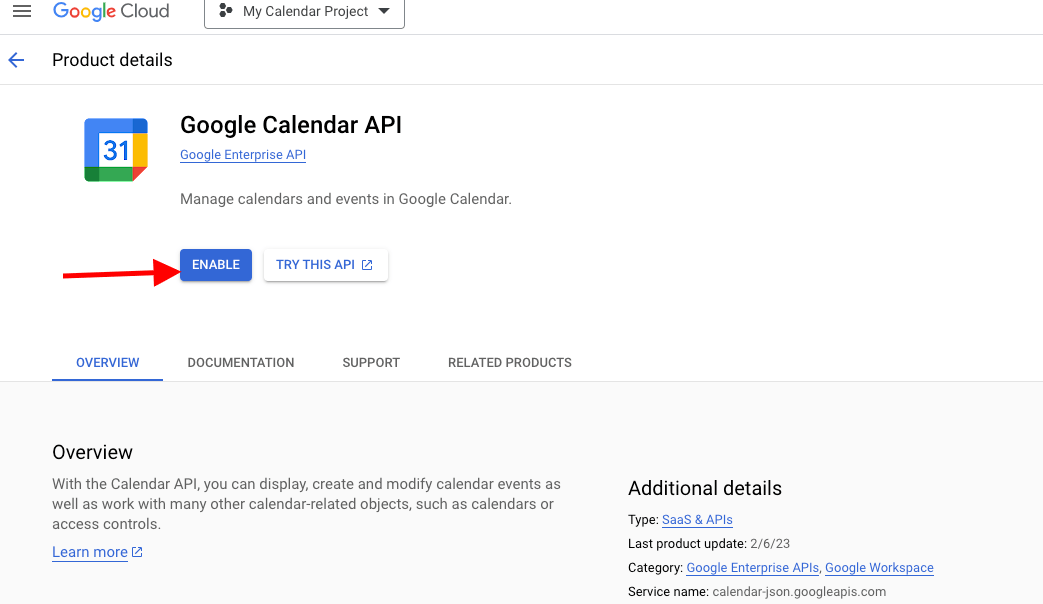Open TRY THIS API in the API explorer
Image resolution: width=1043 pixels, height=604 pixels.
tap(320, 265)
